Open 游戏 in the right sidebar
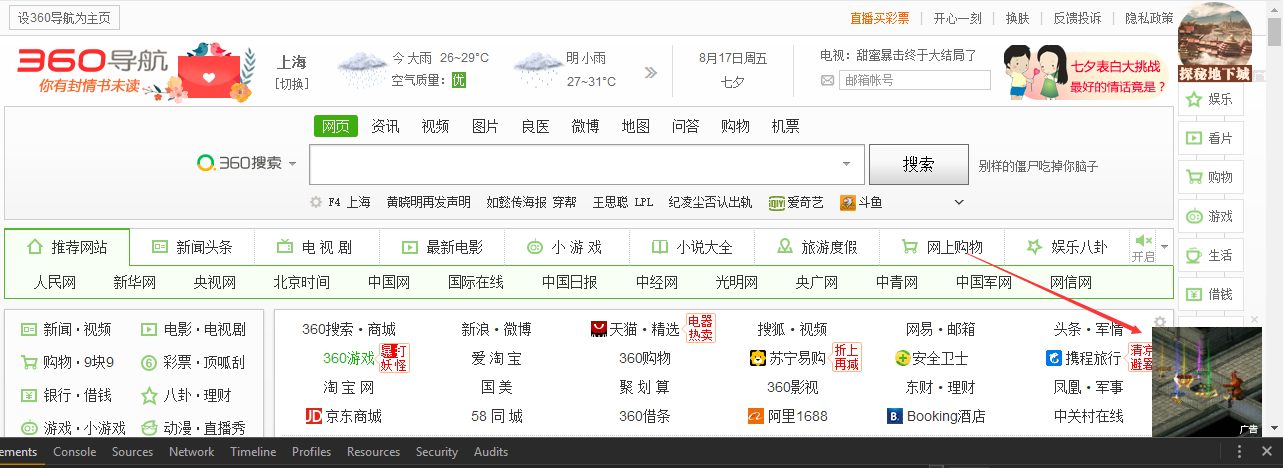 click(x=1210, y=216)
